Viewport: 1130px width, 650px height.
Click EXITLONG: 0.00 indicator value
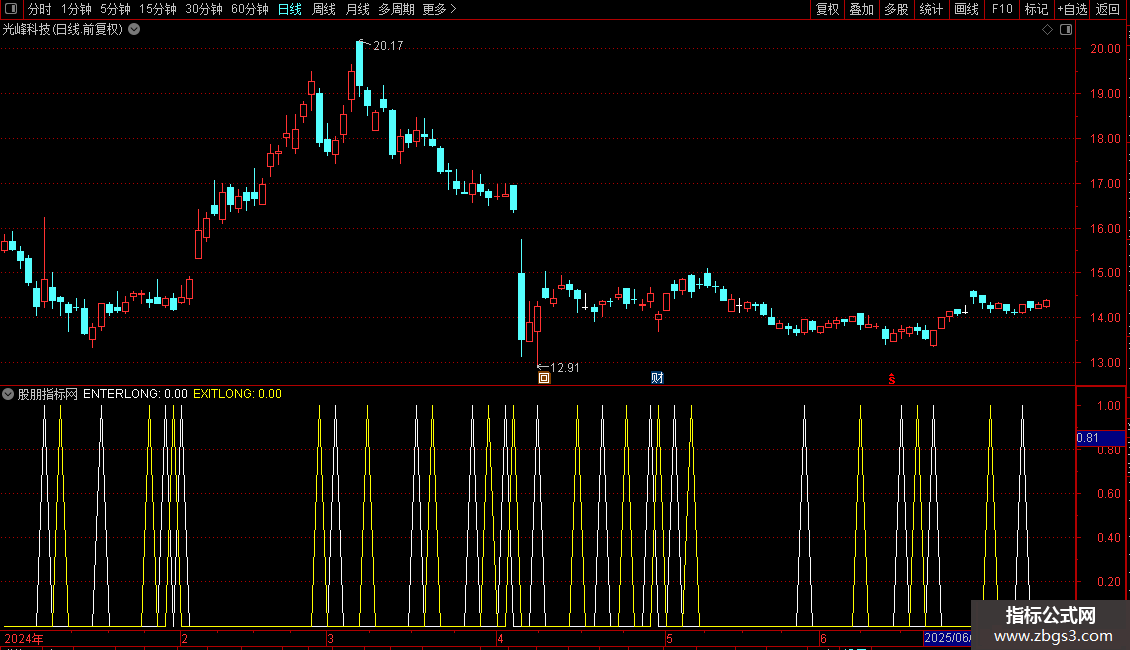click(237, 394)
